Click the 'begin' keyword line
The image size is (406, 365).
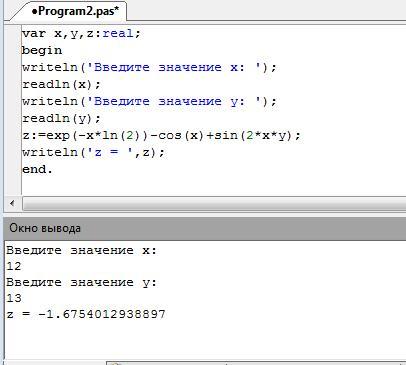[x=42, y=50]
